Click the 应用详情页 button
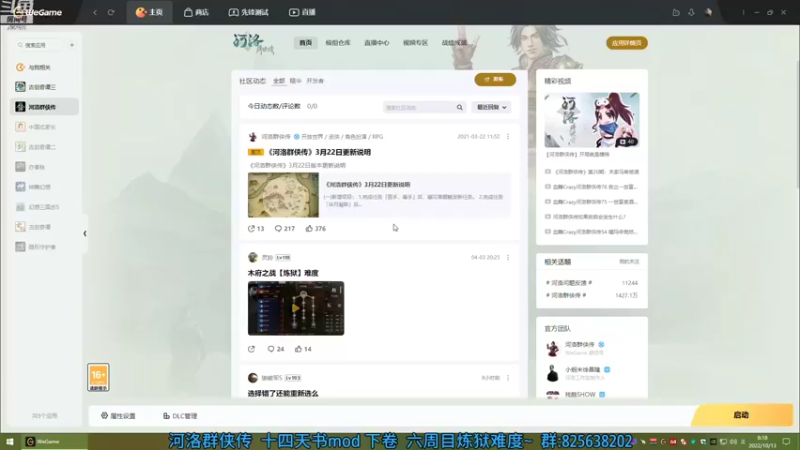 point(627,43)
